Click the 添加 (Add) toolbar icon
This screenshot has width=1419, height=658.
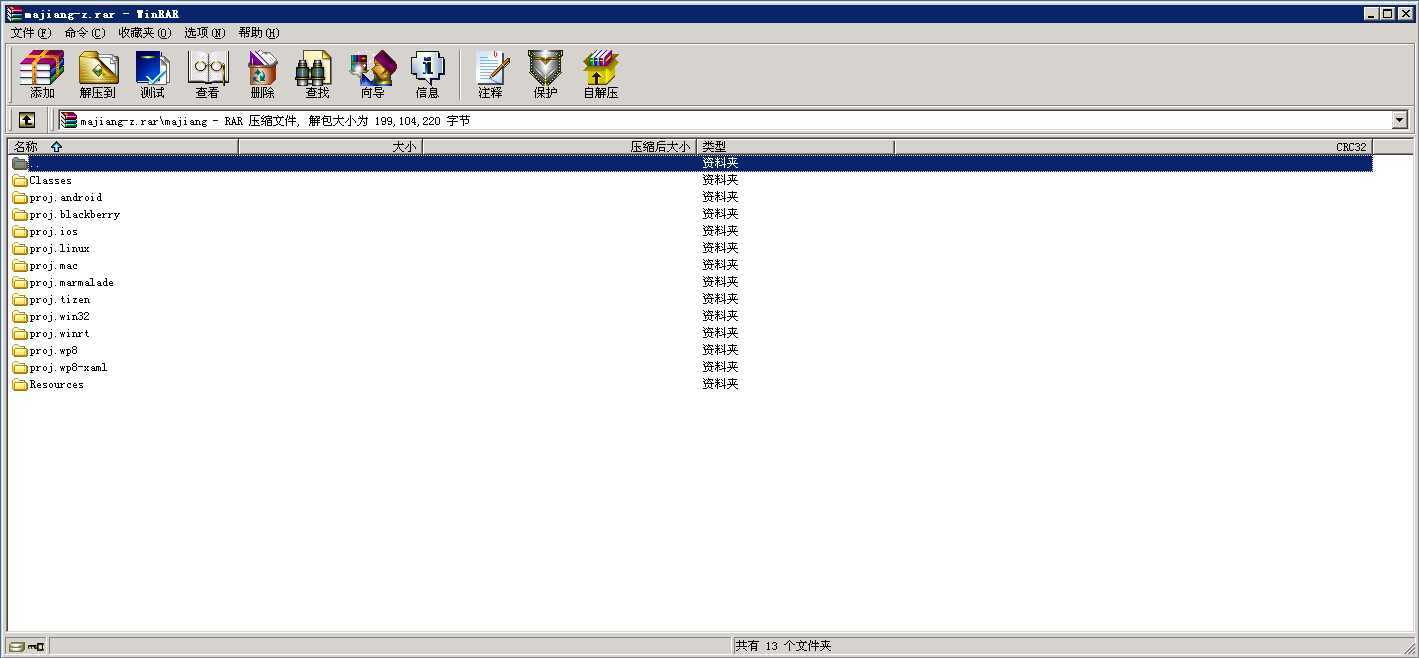click(42, 75)
